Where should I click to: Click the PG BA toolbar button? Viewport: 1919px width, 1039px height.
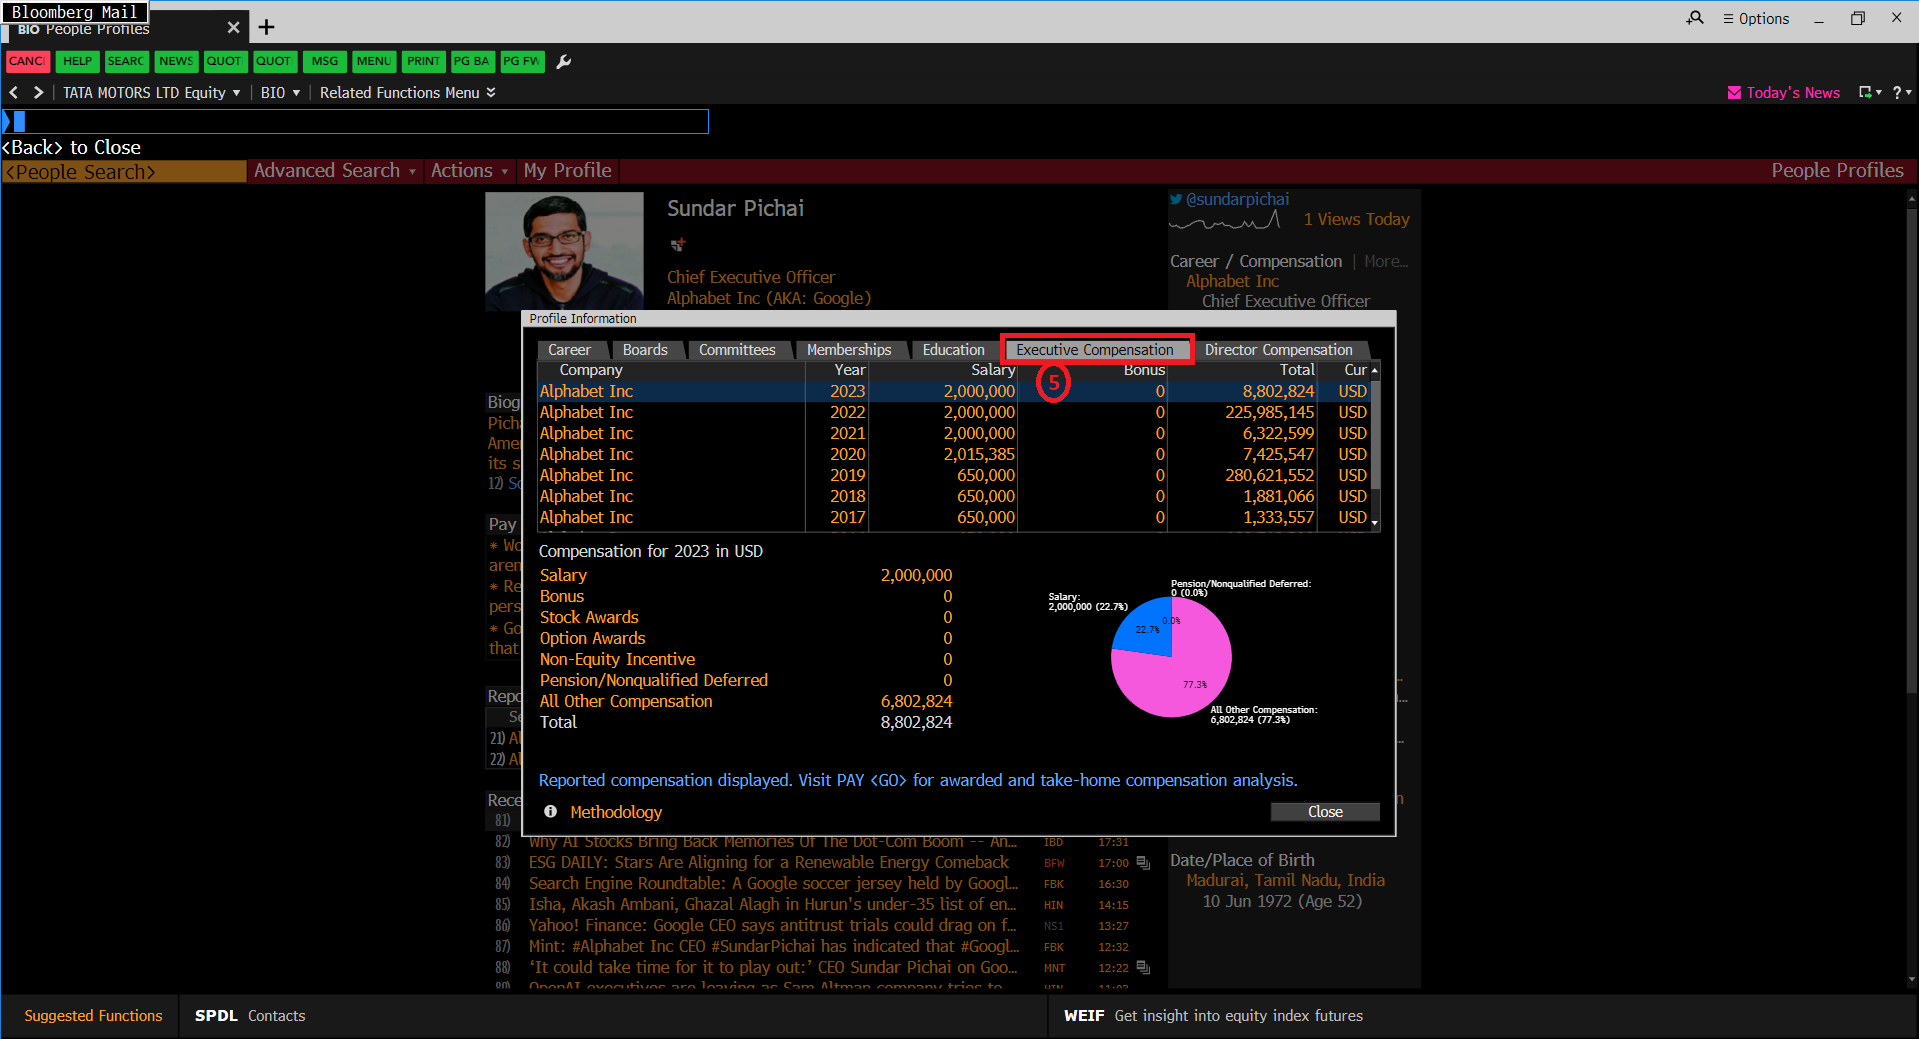pyautogui.click(x=472, y=61)
